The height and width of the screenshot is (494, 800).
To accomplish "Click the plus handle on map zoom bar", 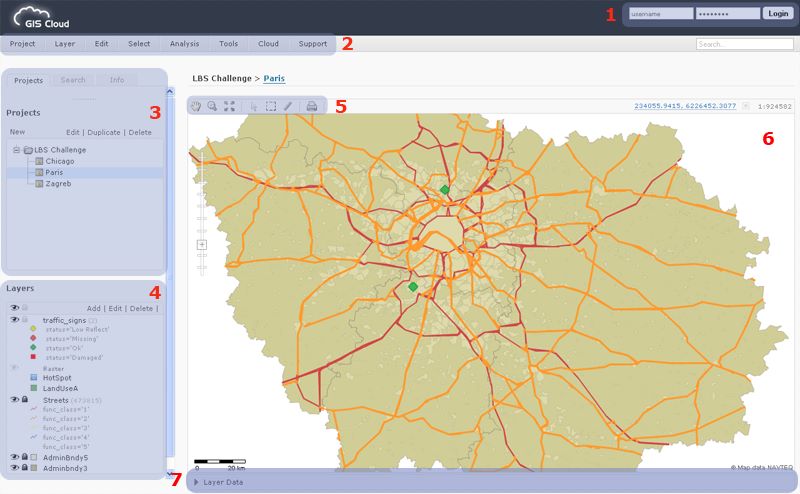I will (x=202, y=244).
